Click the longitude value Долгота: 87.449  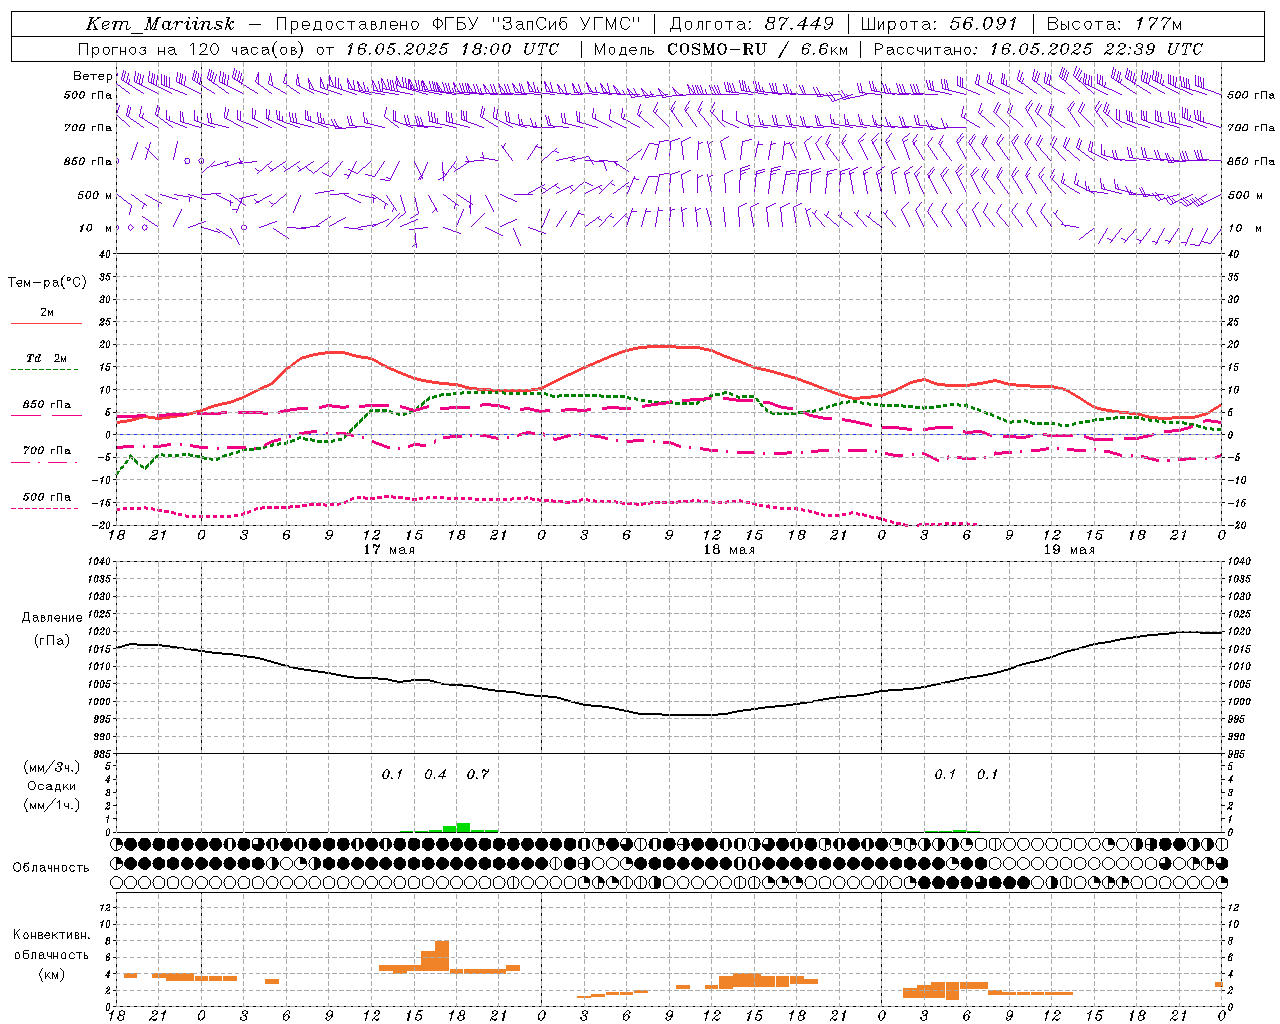click(x=752, y=24)
